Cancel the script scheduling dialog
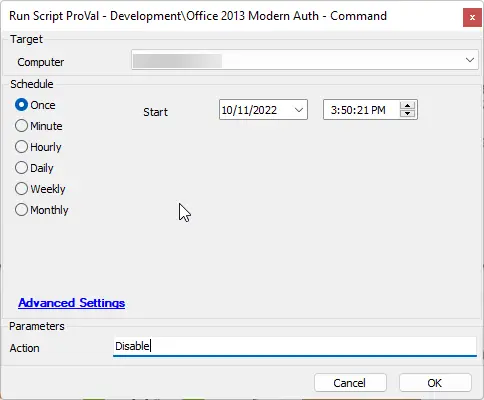Viewport: 484px width, 400px height. [x=350, y=383]
